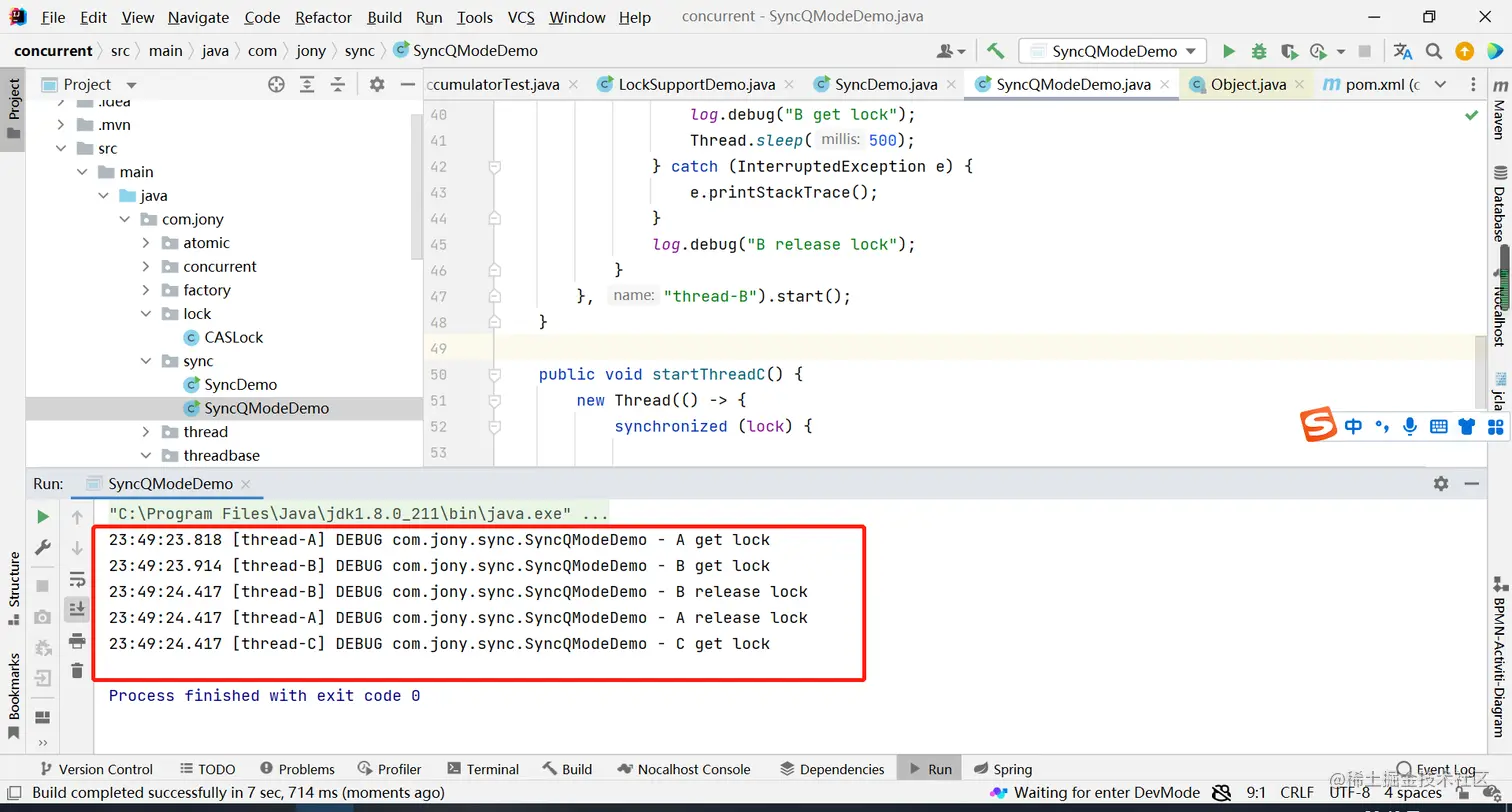Close the SyncDemo.java tab
1512x812 pixels.
click(950, 85)
